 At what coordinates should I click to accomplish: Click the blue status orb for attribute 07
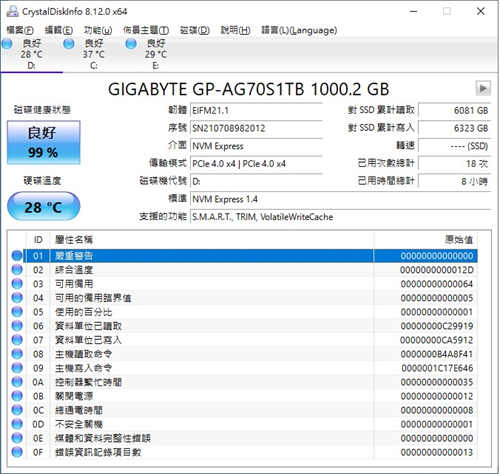(17, 340)
